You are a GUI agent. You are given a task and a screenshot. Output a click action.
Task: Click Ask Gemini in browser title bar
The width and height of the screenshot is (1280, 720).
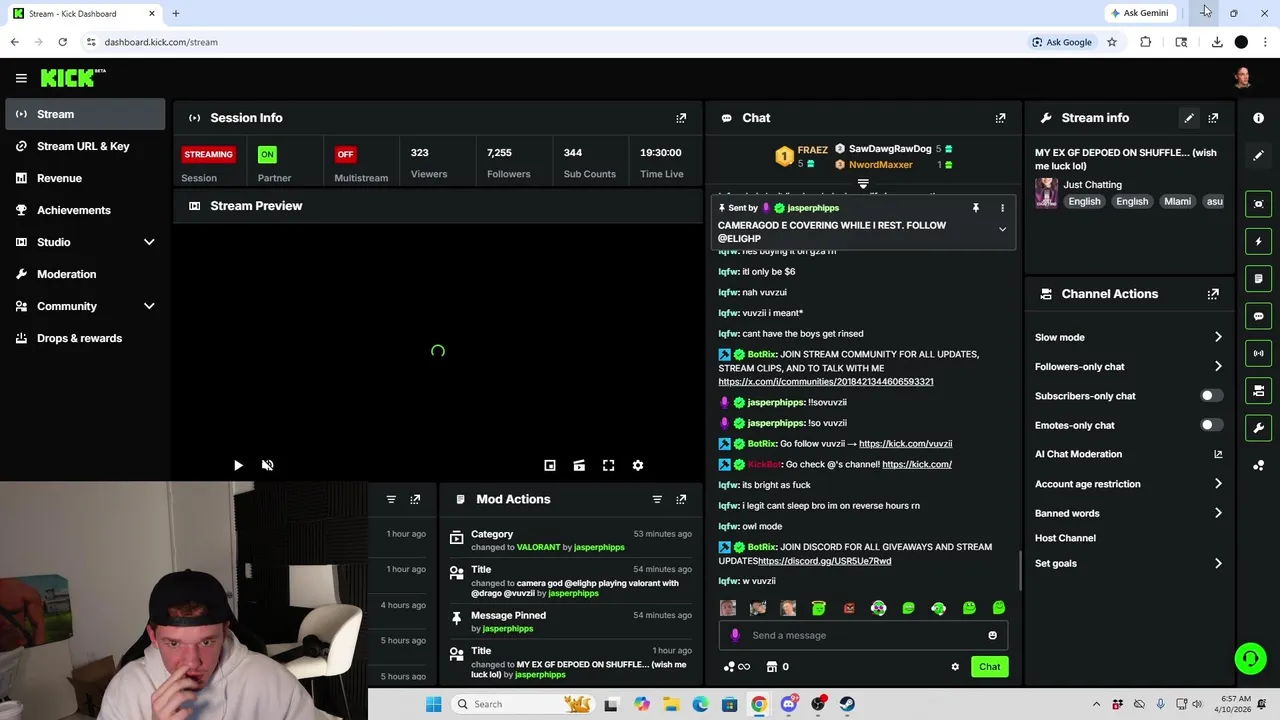click(1139, 13)
